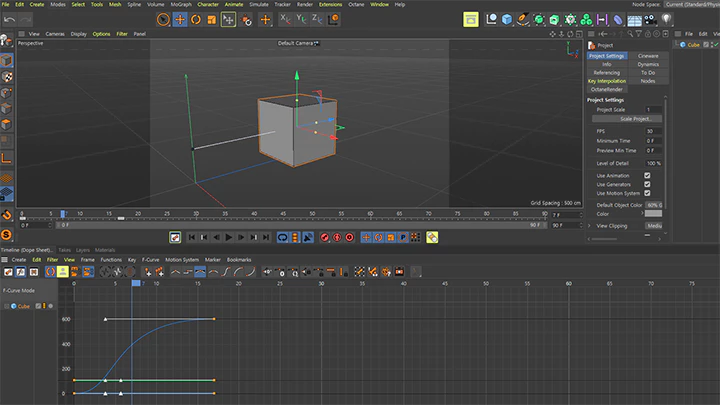Add a light object
Viewport: 720px width, 405px height.
pyautogui.click(x=666, y=19)
